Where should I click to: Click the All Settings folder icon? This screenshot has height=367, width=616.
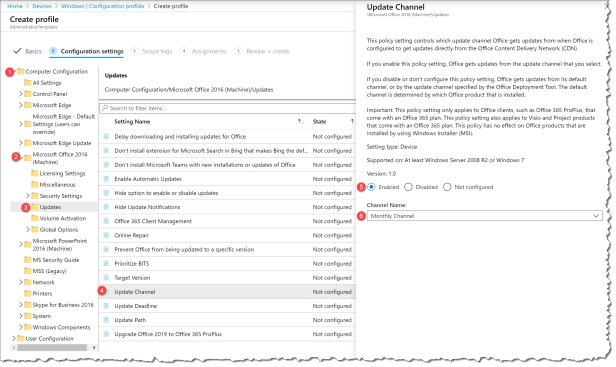pyautogui.click(x=28, y=83)
